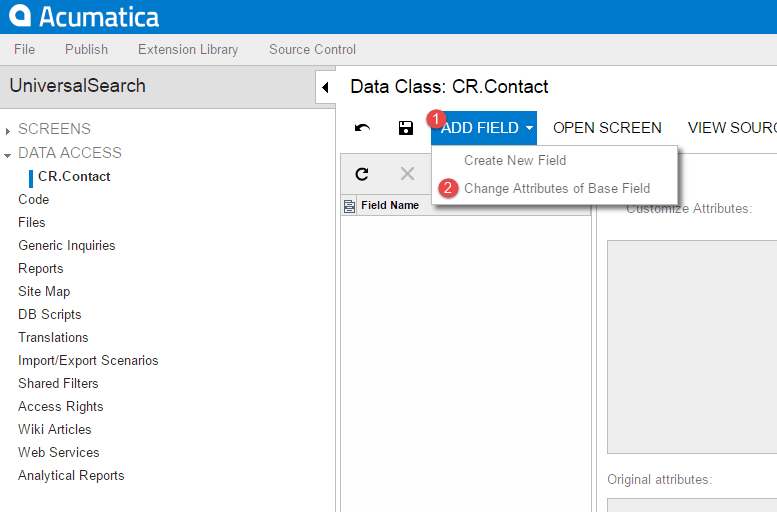Viewport: 777px width, 512px height.
Task: Click the delete X grid icon
Action: pyautogui.click(x=407, y=173)
